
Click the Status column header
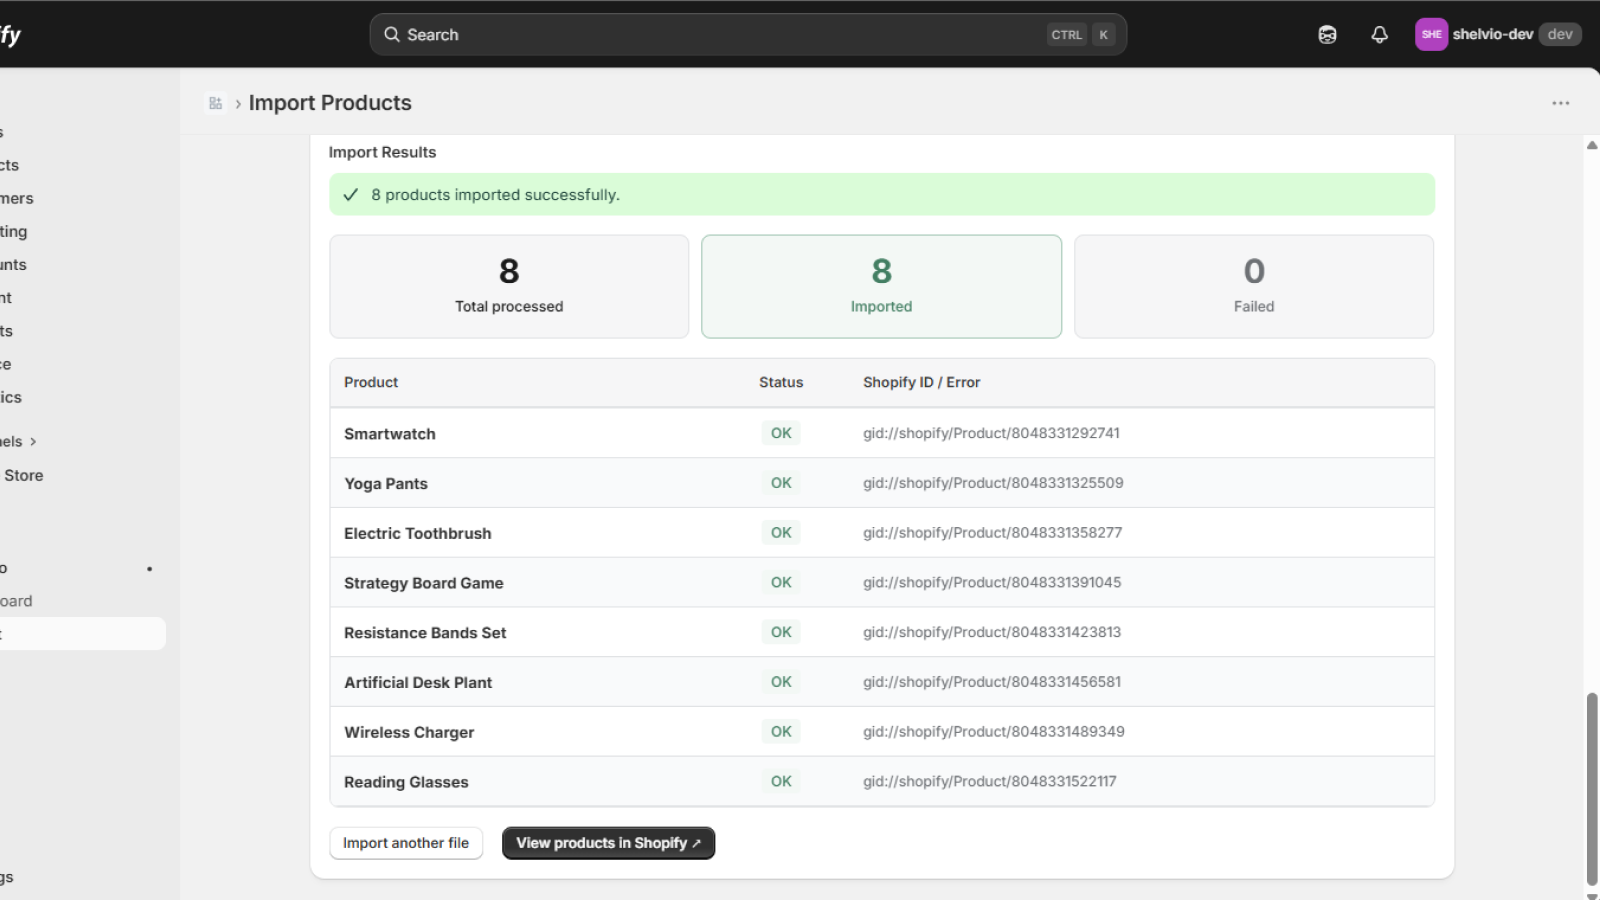tap(781, 382)
